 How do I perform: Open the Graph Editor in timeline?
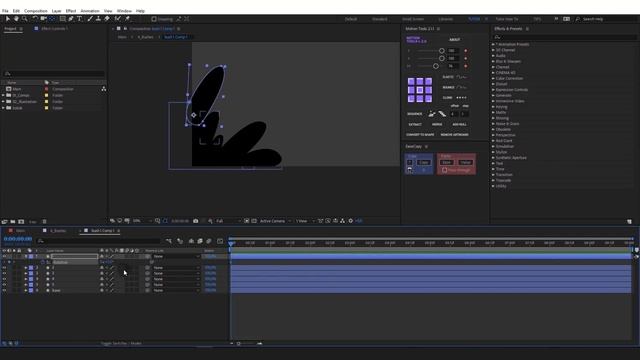tap(220, 241)
